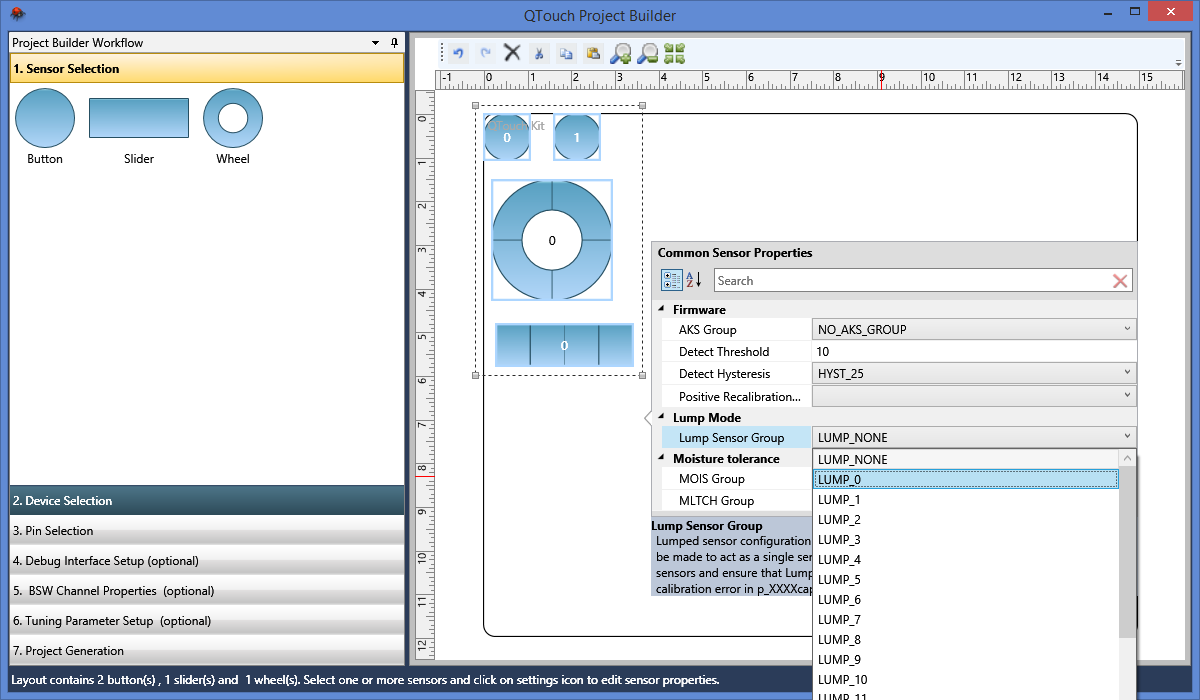This screenshot has width=1200, height=700.
Task: Choose LUMP_2 in the dropdown list
Action: coord(966,519)
